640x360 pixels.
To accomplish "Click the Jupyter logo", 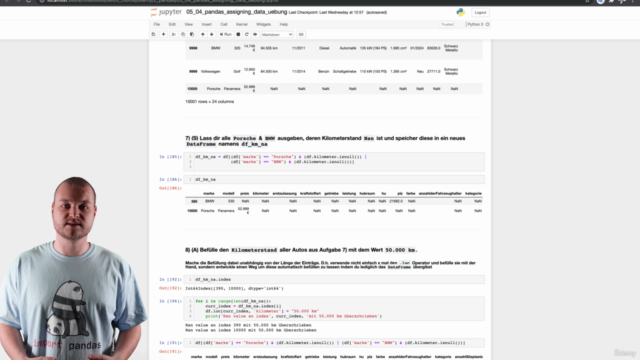I will pos(166,12).
